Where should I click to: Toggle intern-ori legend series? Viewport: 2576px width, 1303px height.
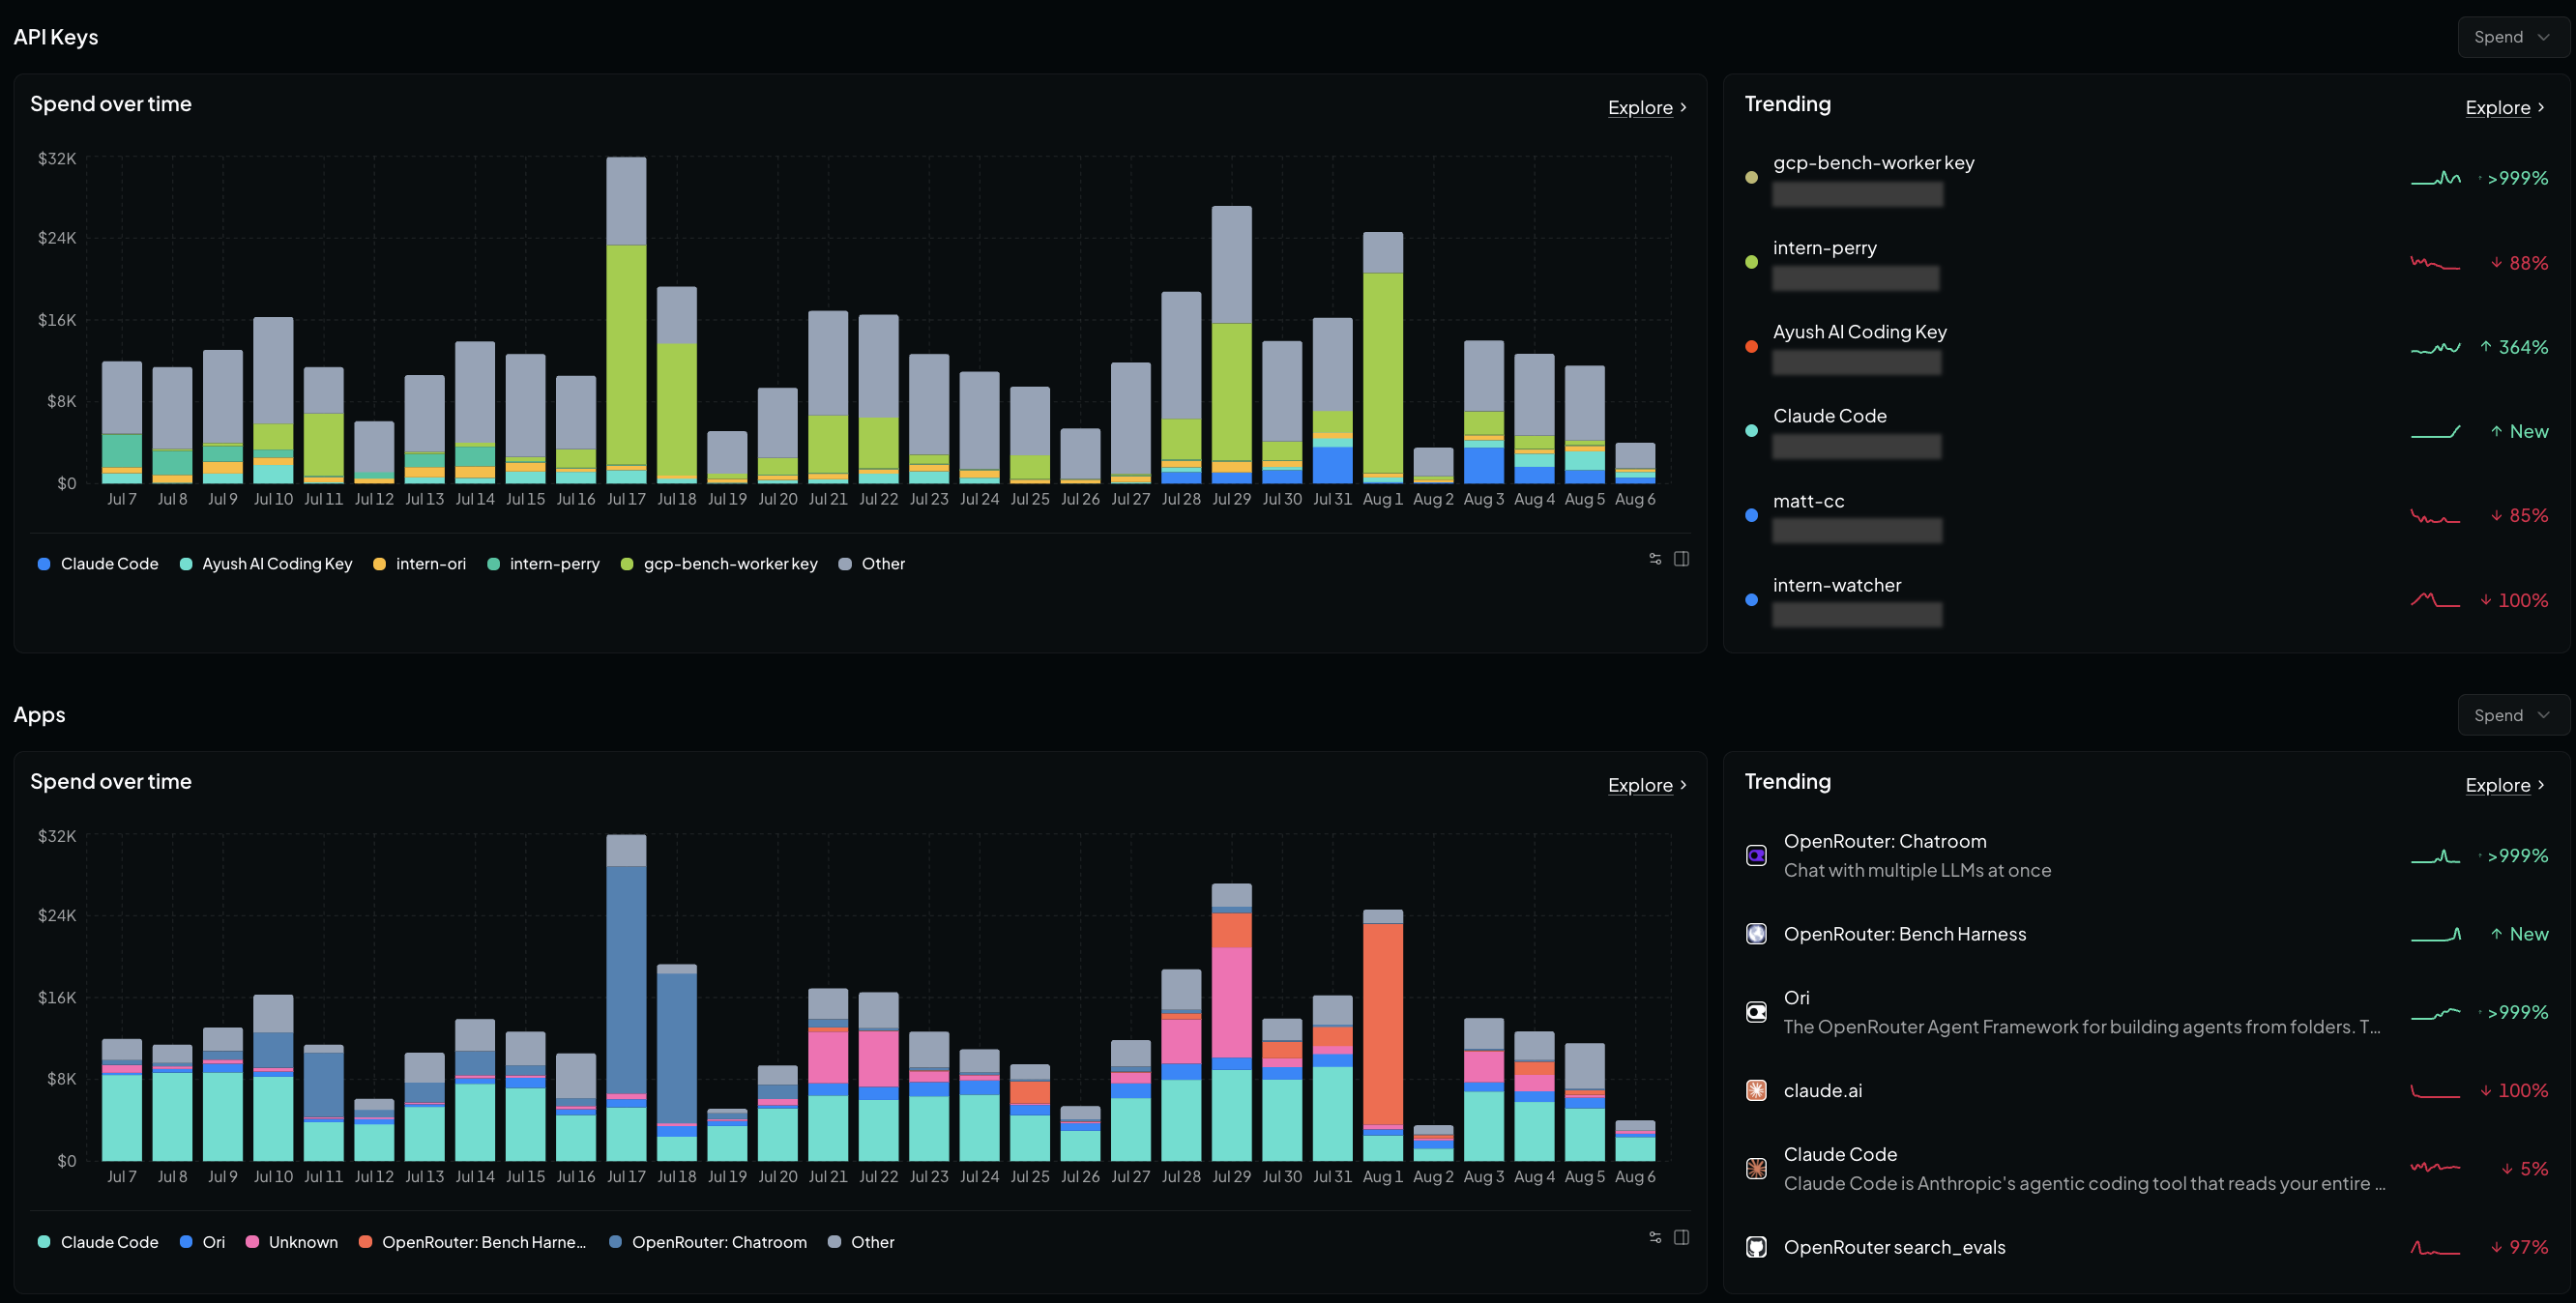pyautogui.click(x=420, y=564)
